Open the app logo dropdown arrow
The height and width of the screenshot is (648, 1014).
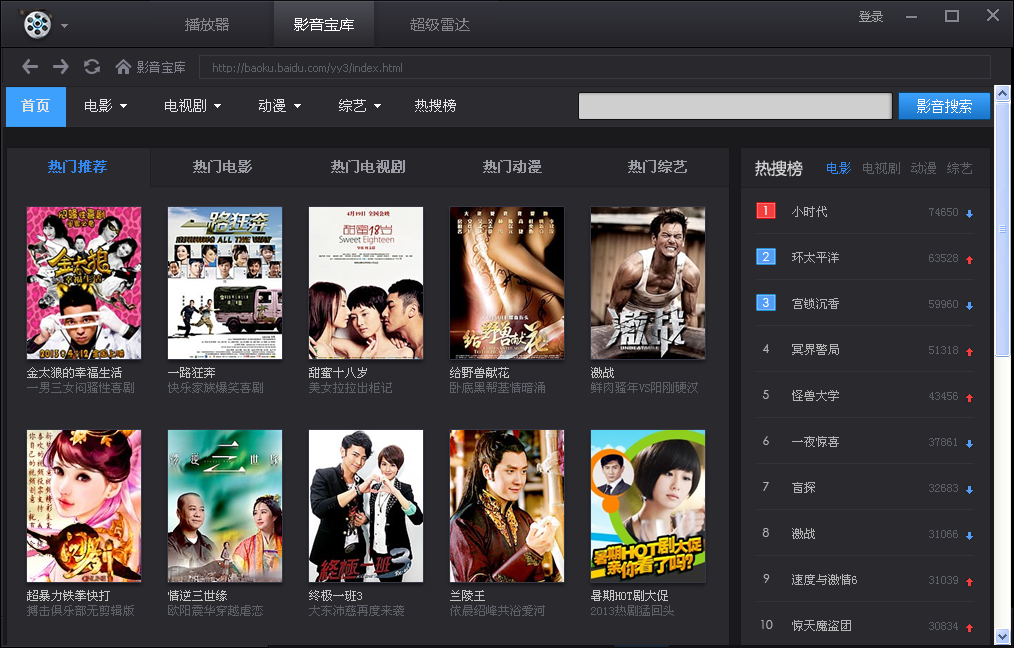pyautogui.click(x=65, y=26)
